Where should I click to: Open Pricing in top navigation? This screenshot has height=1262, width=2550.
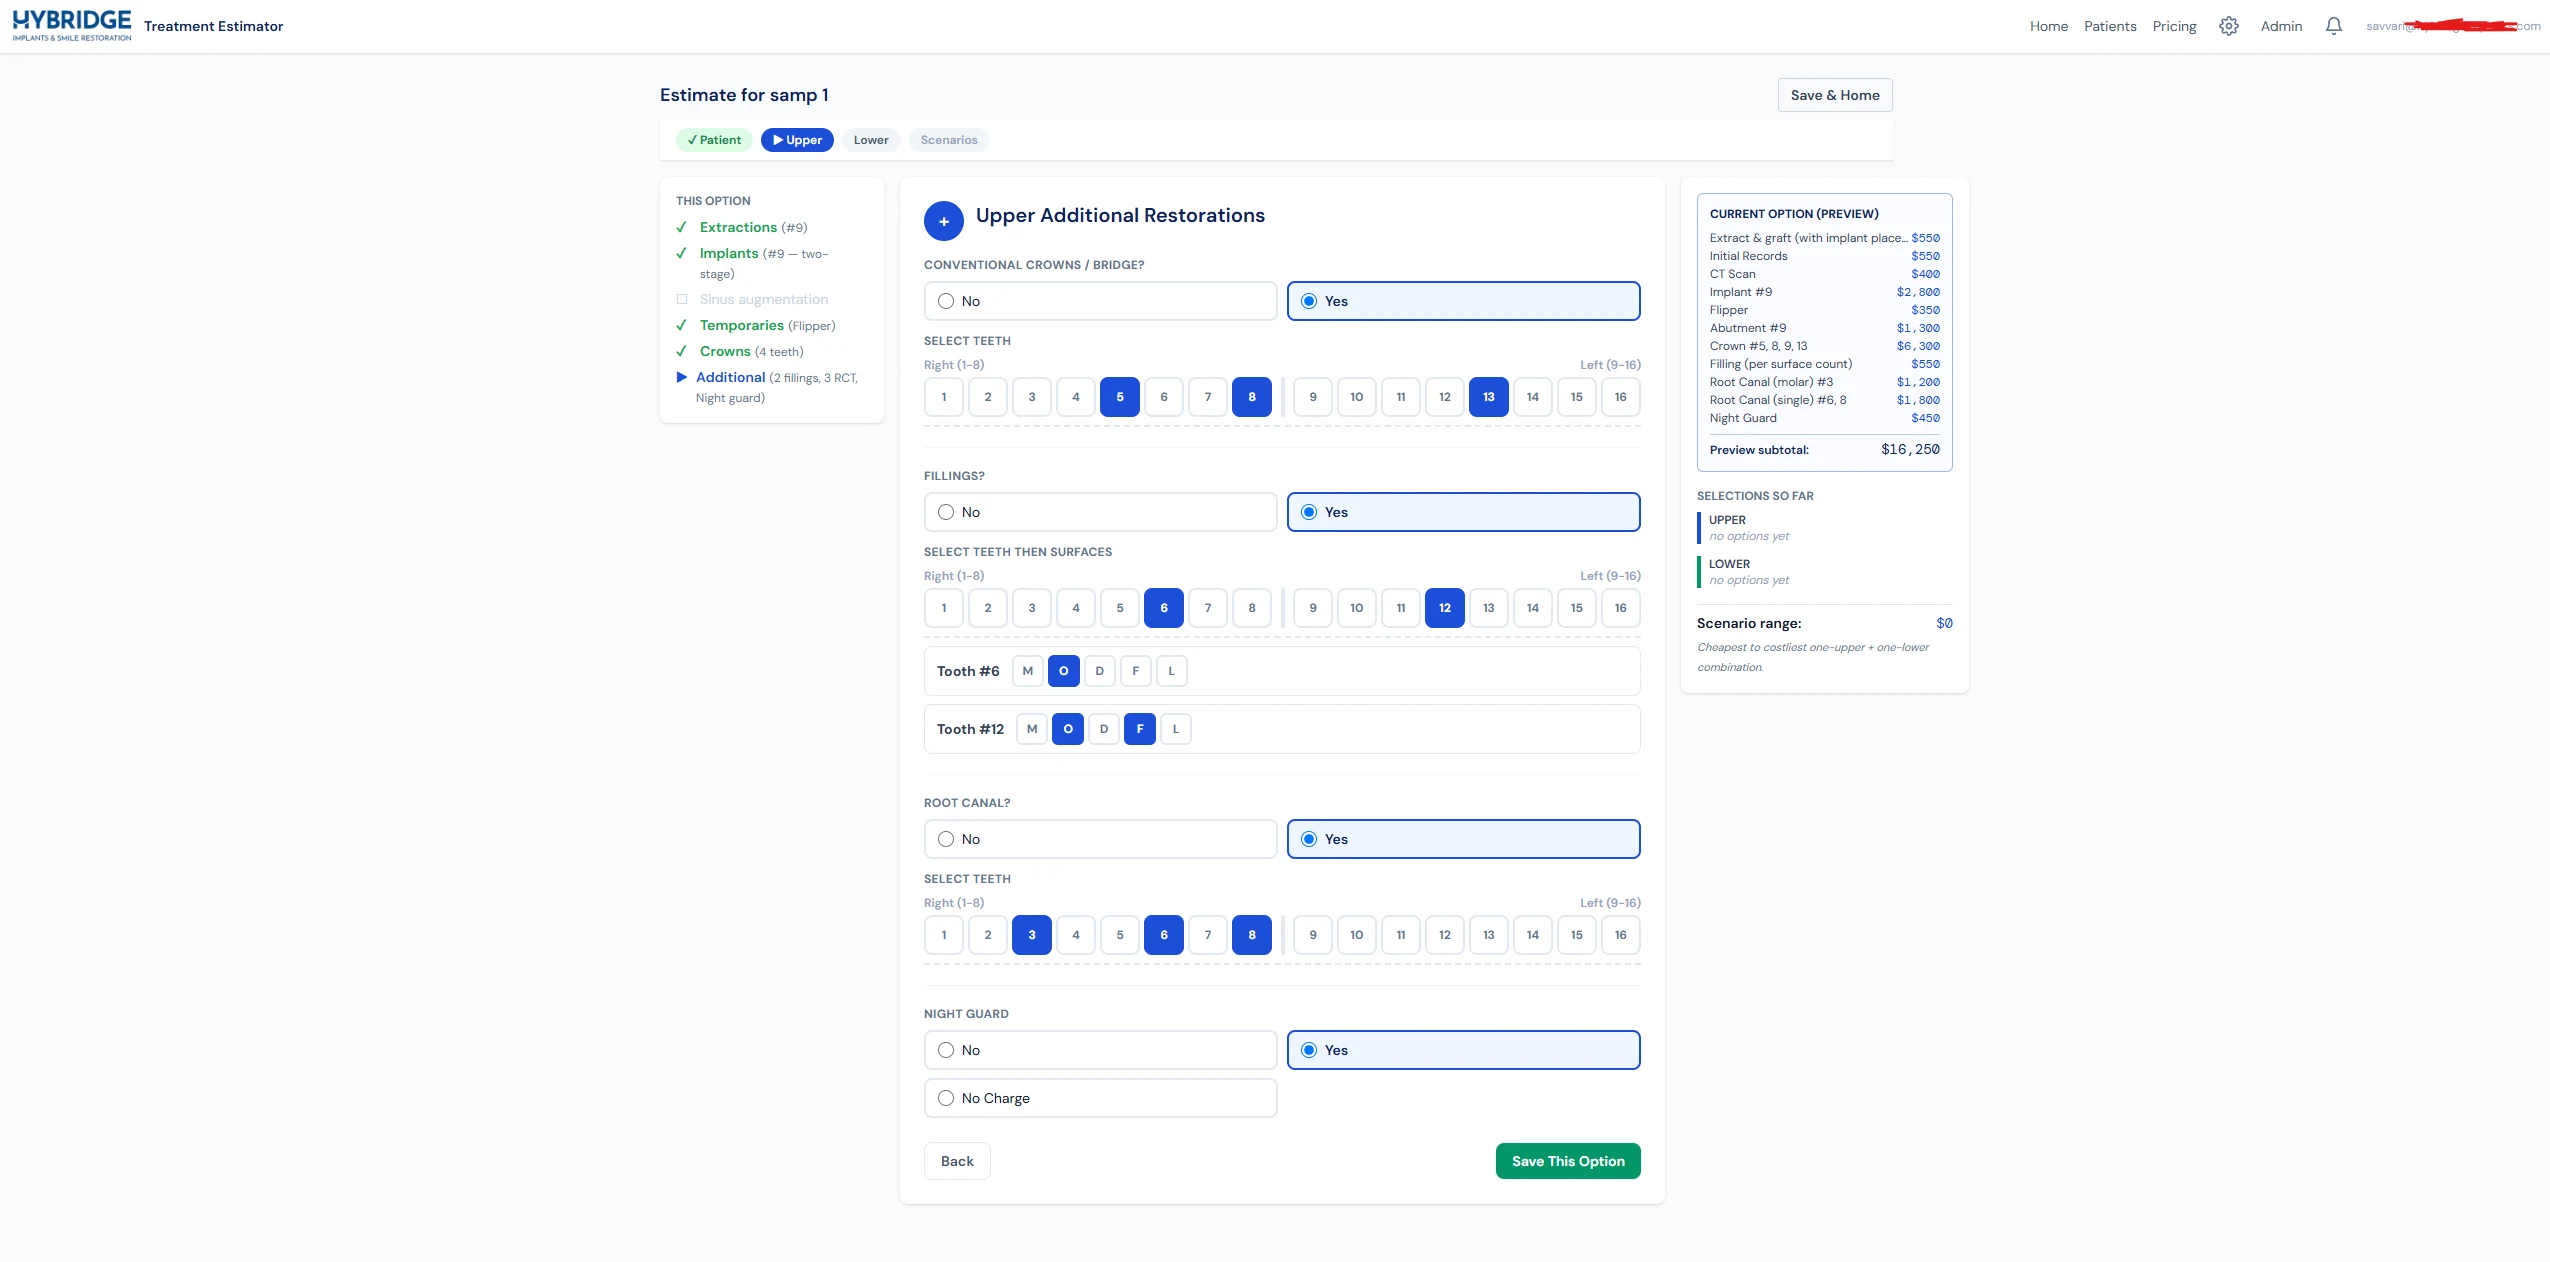(2174, 26)
